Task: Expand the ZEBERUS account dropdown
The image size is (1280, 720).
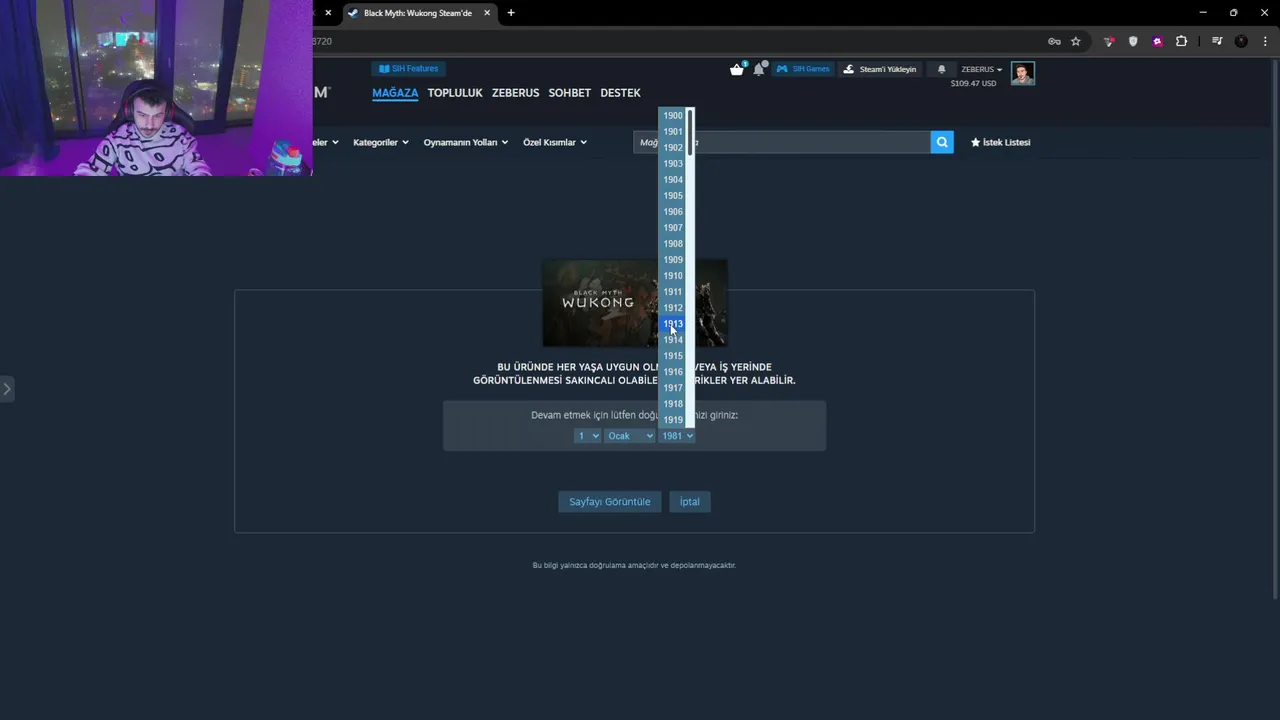Action: [981, 69]
